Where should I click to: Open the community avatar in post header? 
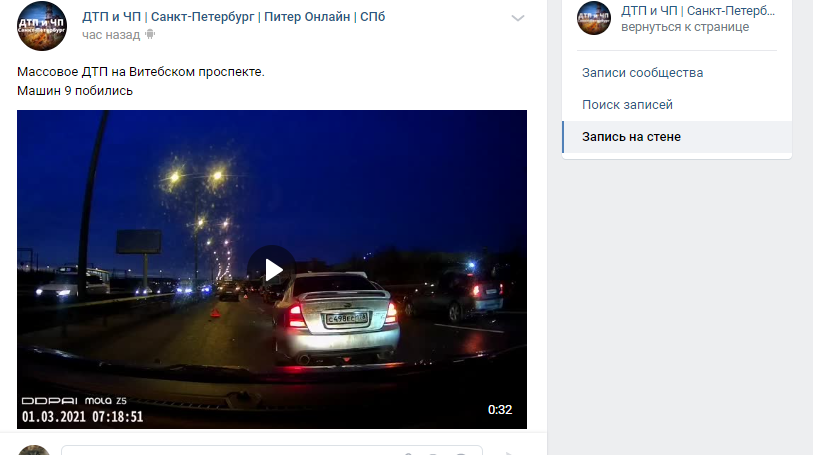point(42,26)
